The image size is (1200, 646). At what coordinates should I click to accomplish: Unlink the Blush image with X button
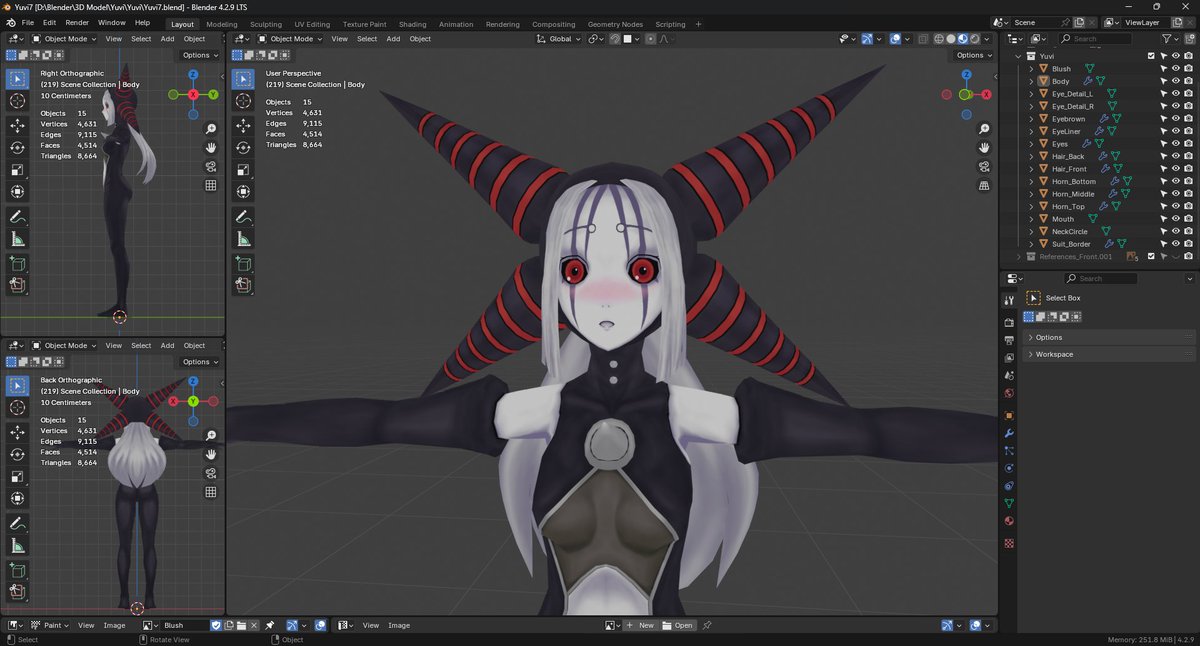pyautogui.click(x=256, y=625)
